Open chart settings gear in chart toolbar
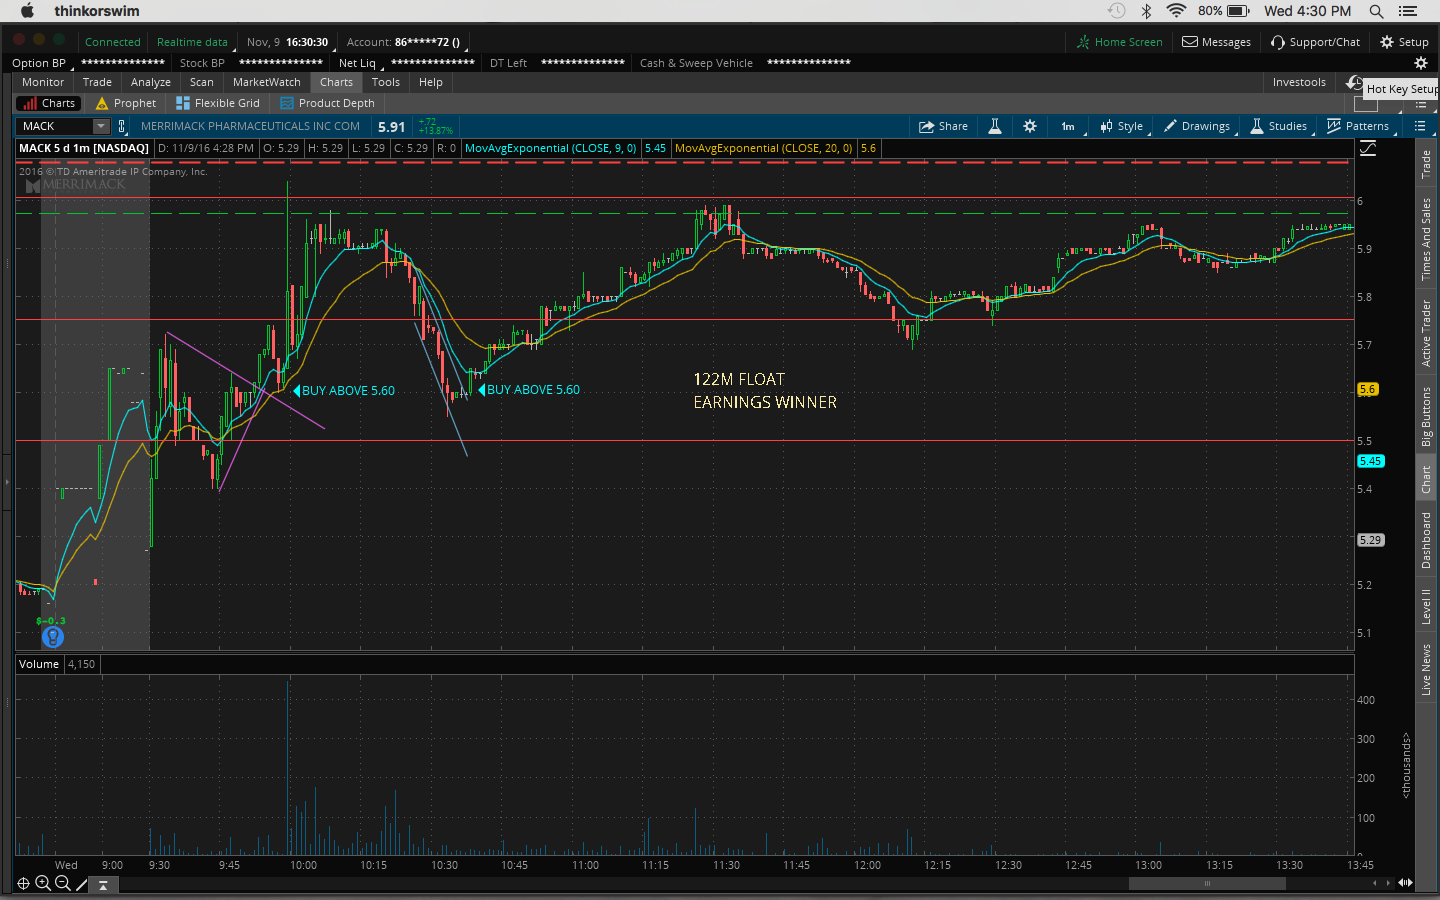 pyautogui.click(x=1030, y=126)
